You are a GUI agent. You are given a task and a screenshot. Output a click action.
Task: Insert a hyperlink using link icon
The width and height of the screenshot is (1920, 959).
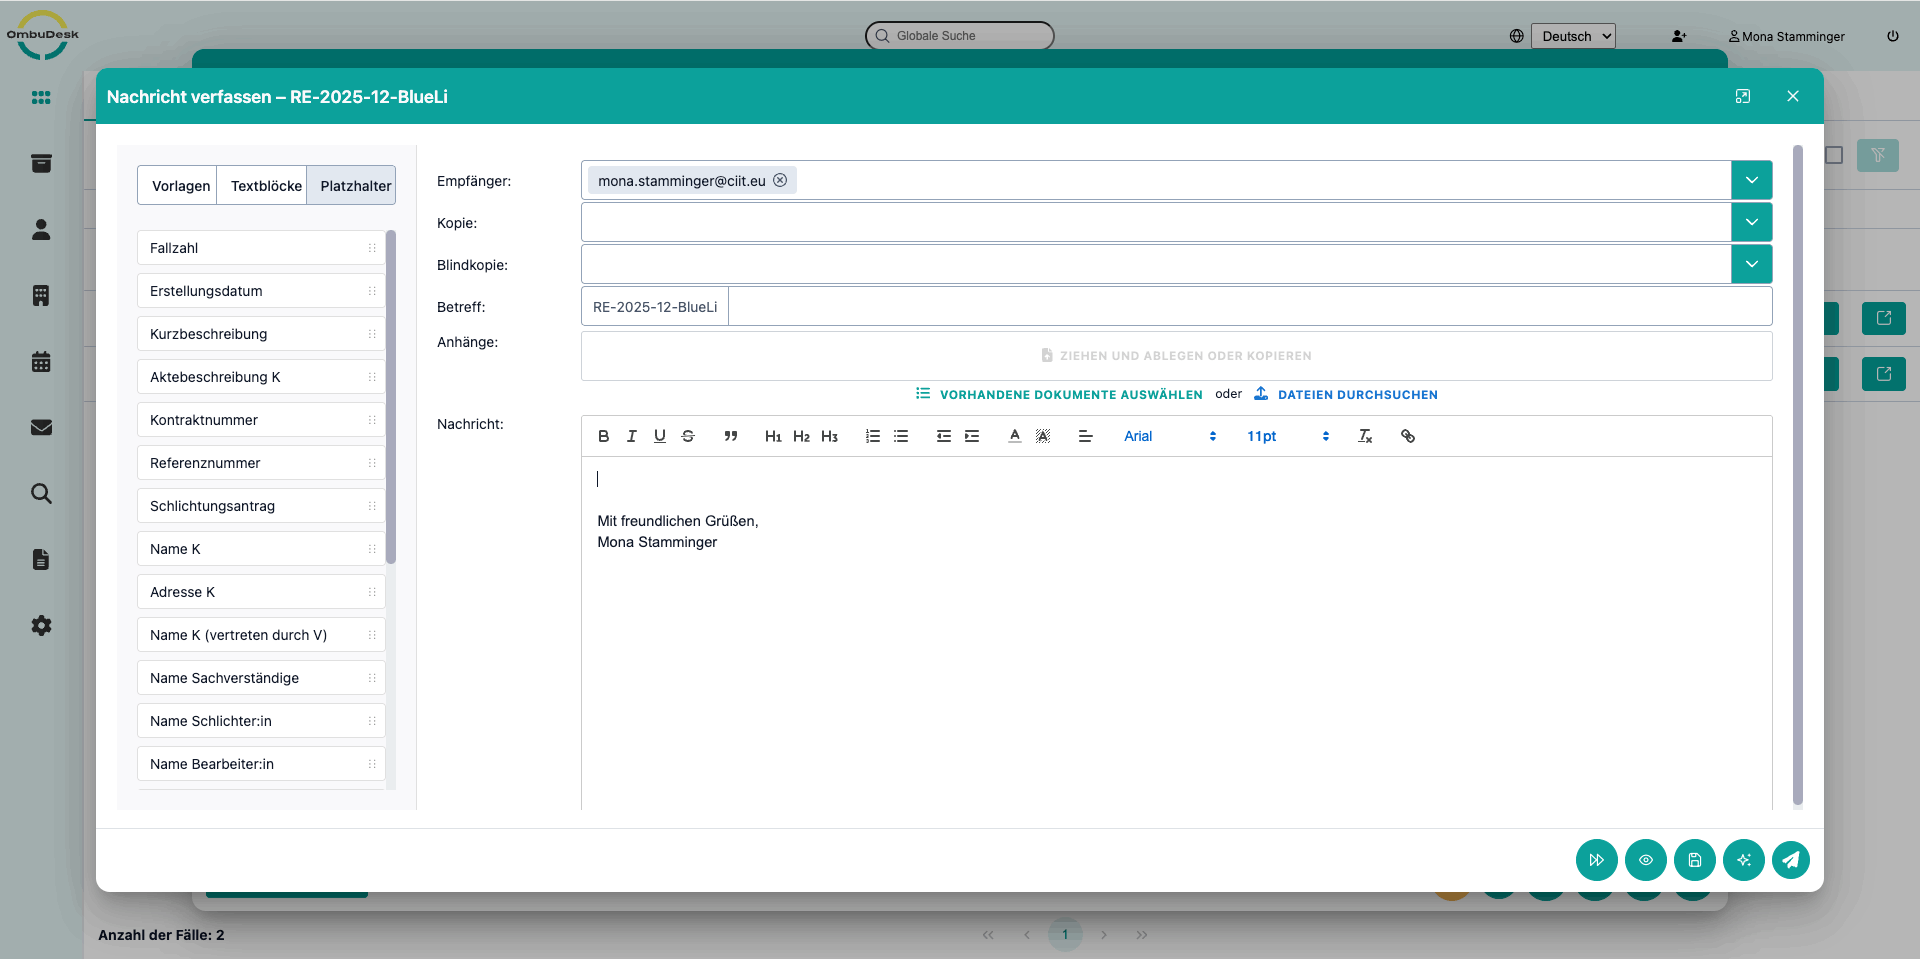tap(1407, 436)
